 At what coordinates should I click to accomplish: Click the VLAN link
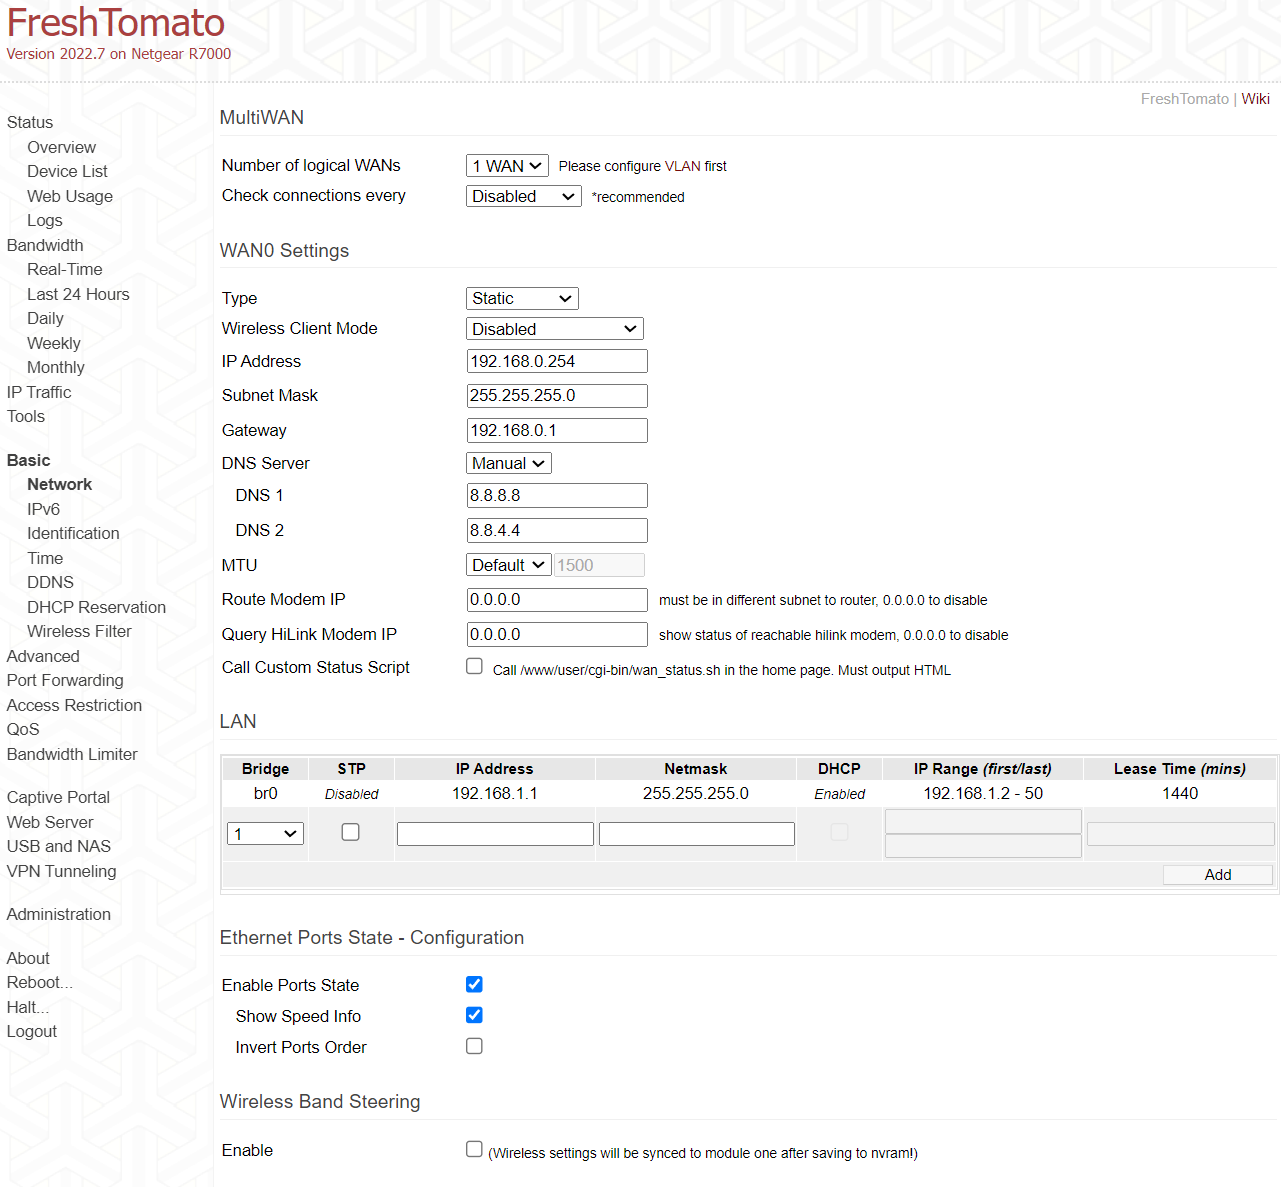(x=683, y=166)
